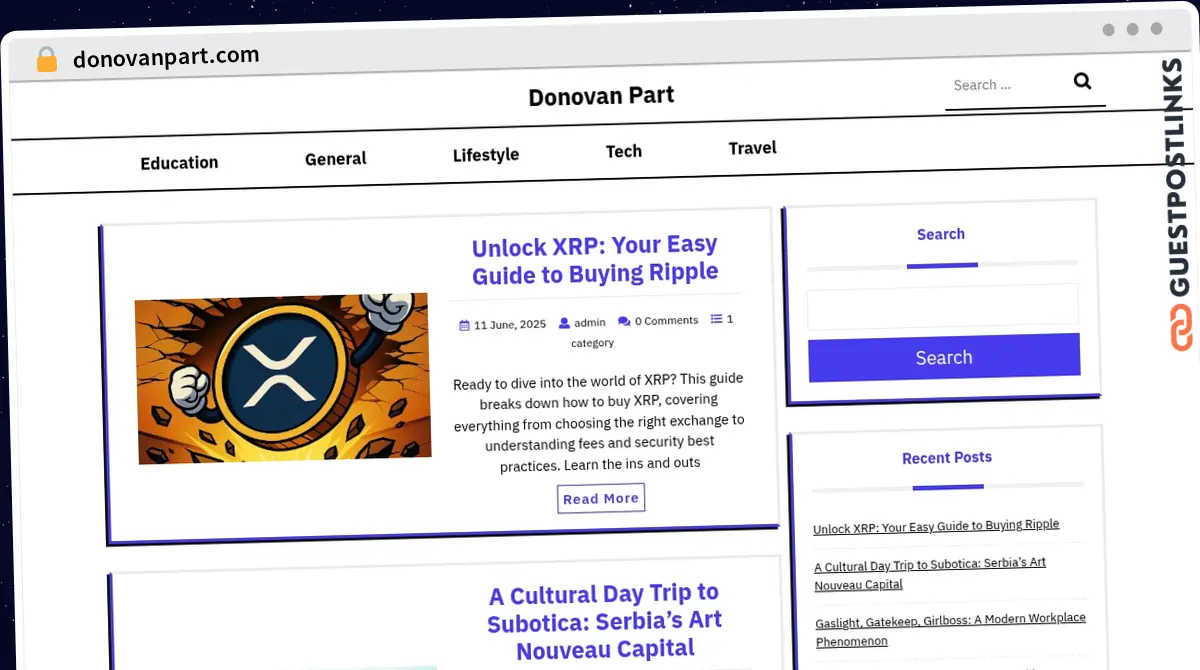The image size is (1200, 670).
Task: Open the Education menu item
Action: (x=179, y=163)
